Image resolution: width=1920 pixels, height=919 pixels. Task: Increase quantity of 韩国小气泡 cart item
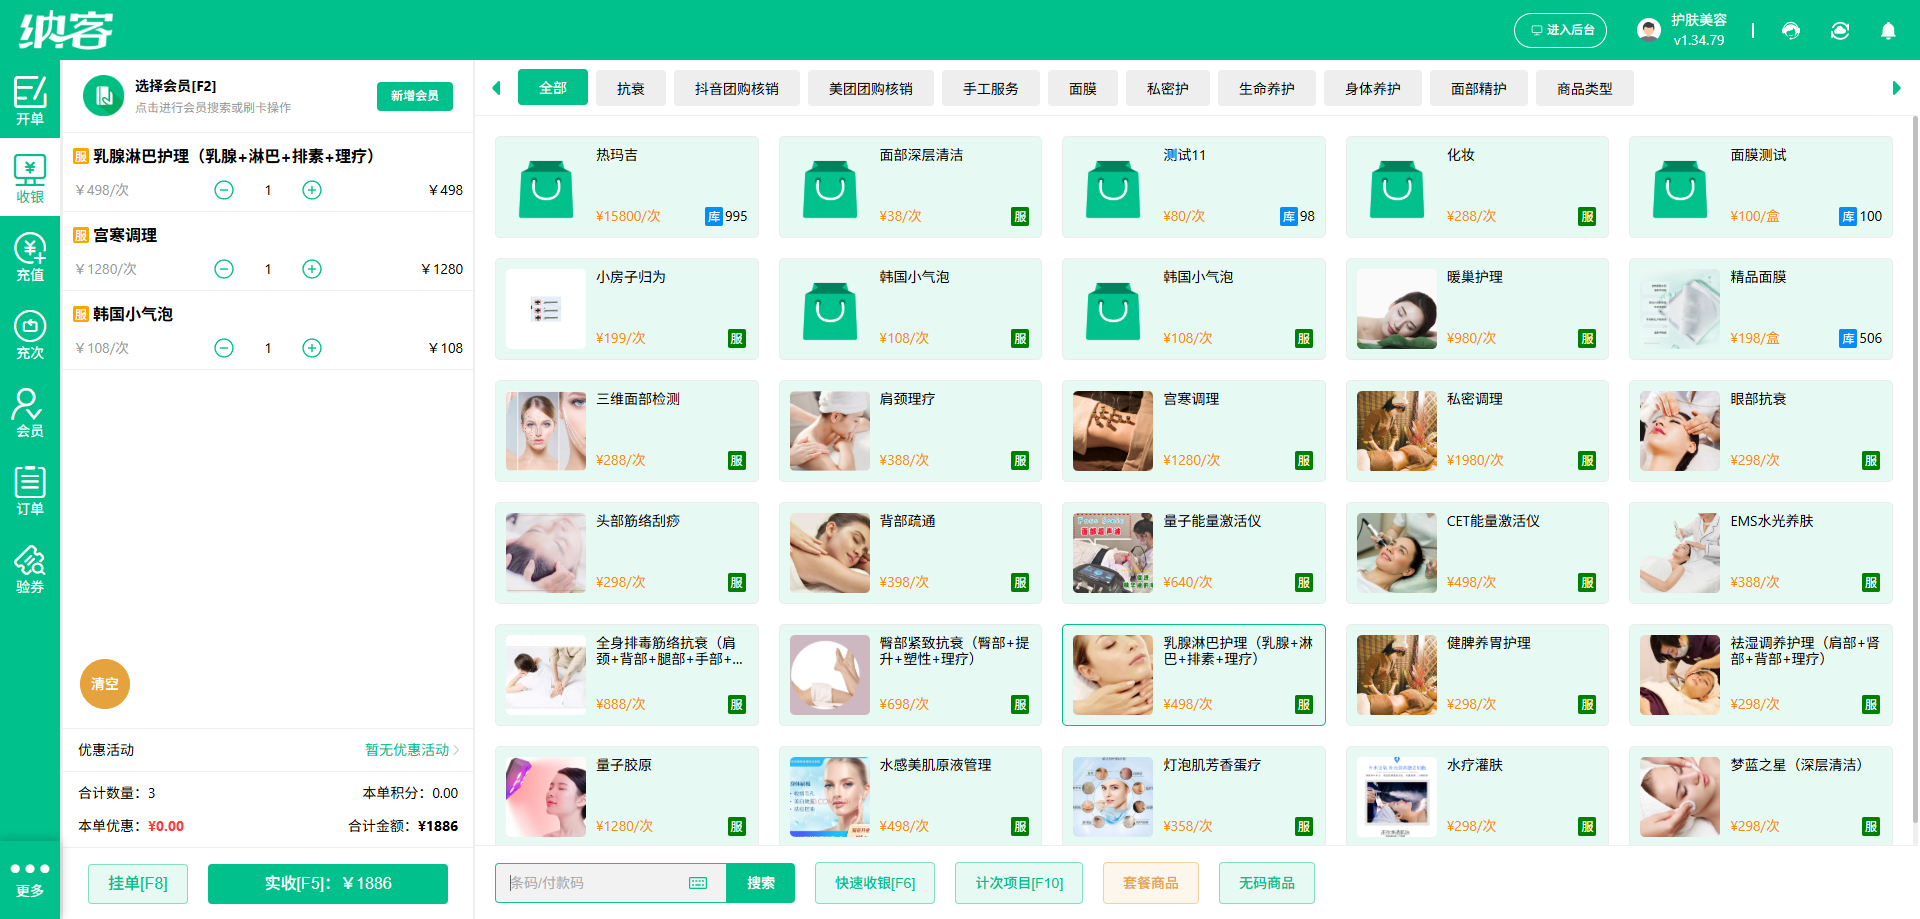point(312,348)
